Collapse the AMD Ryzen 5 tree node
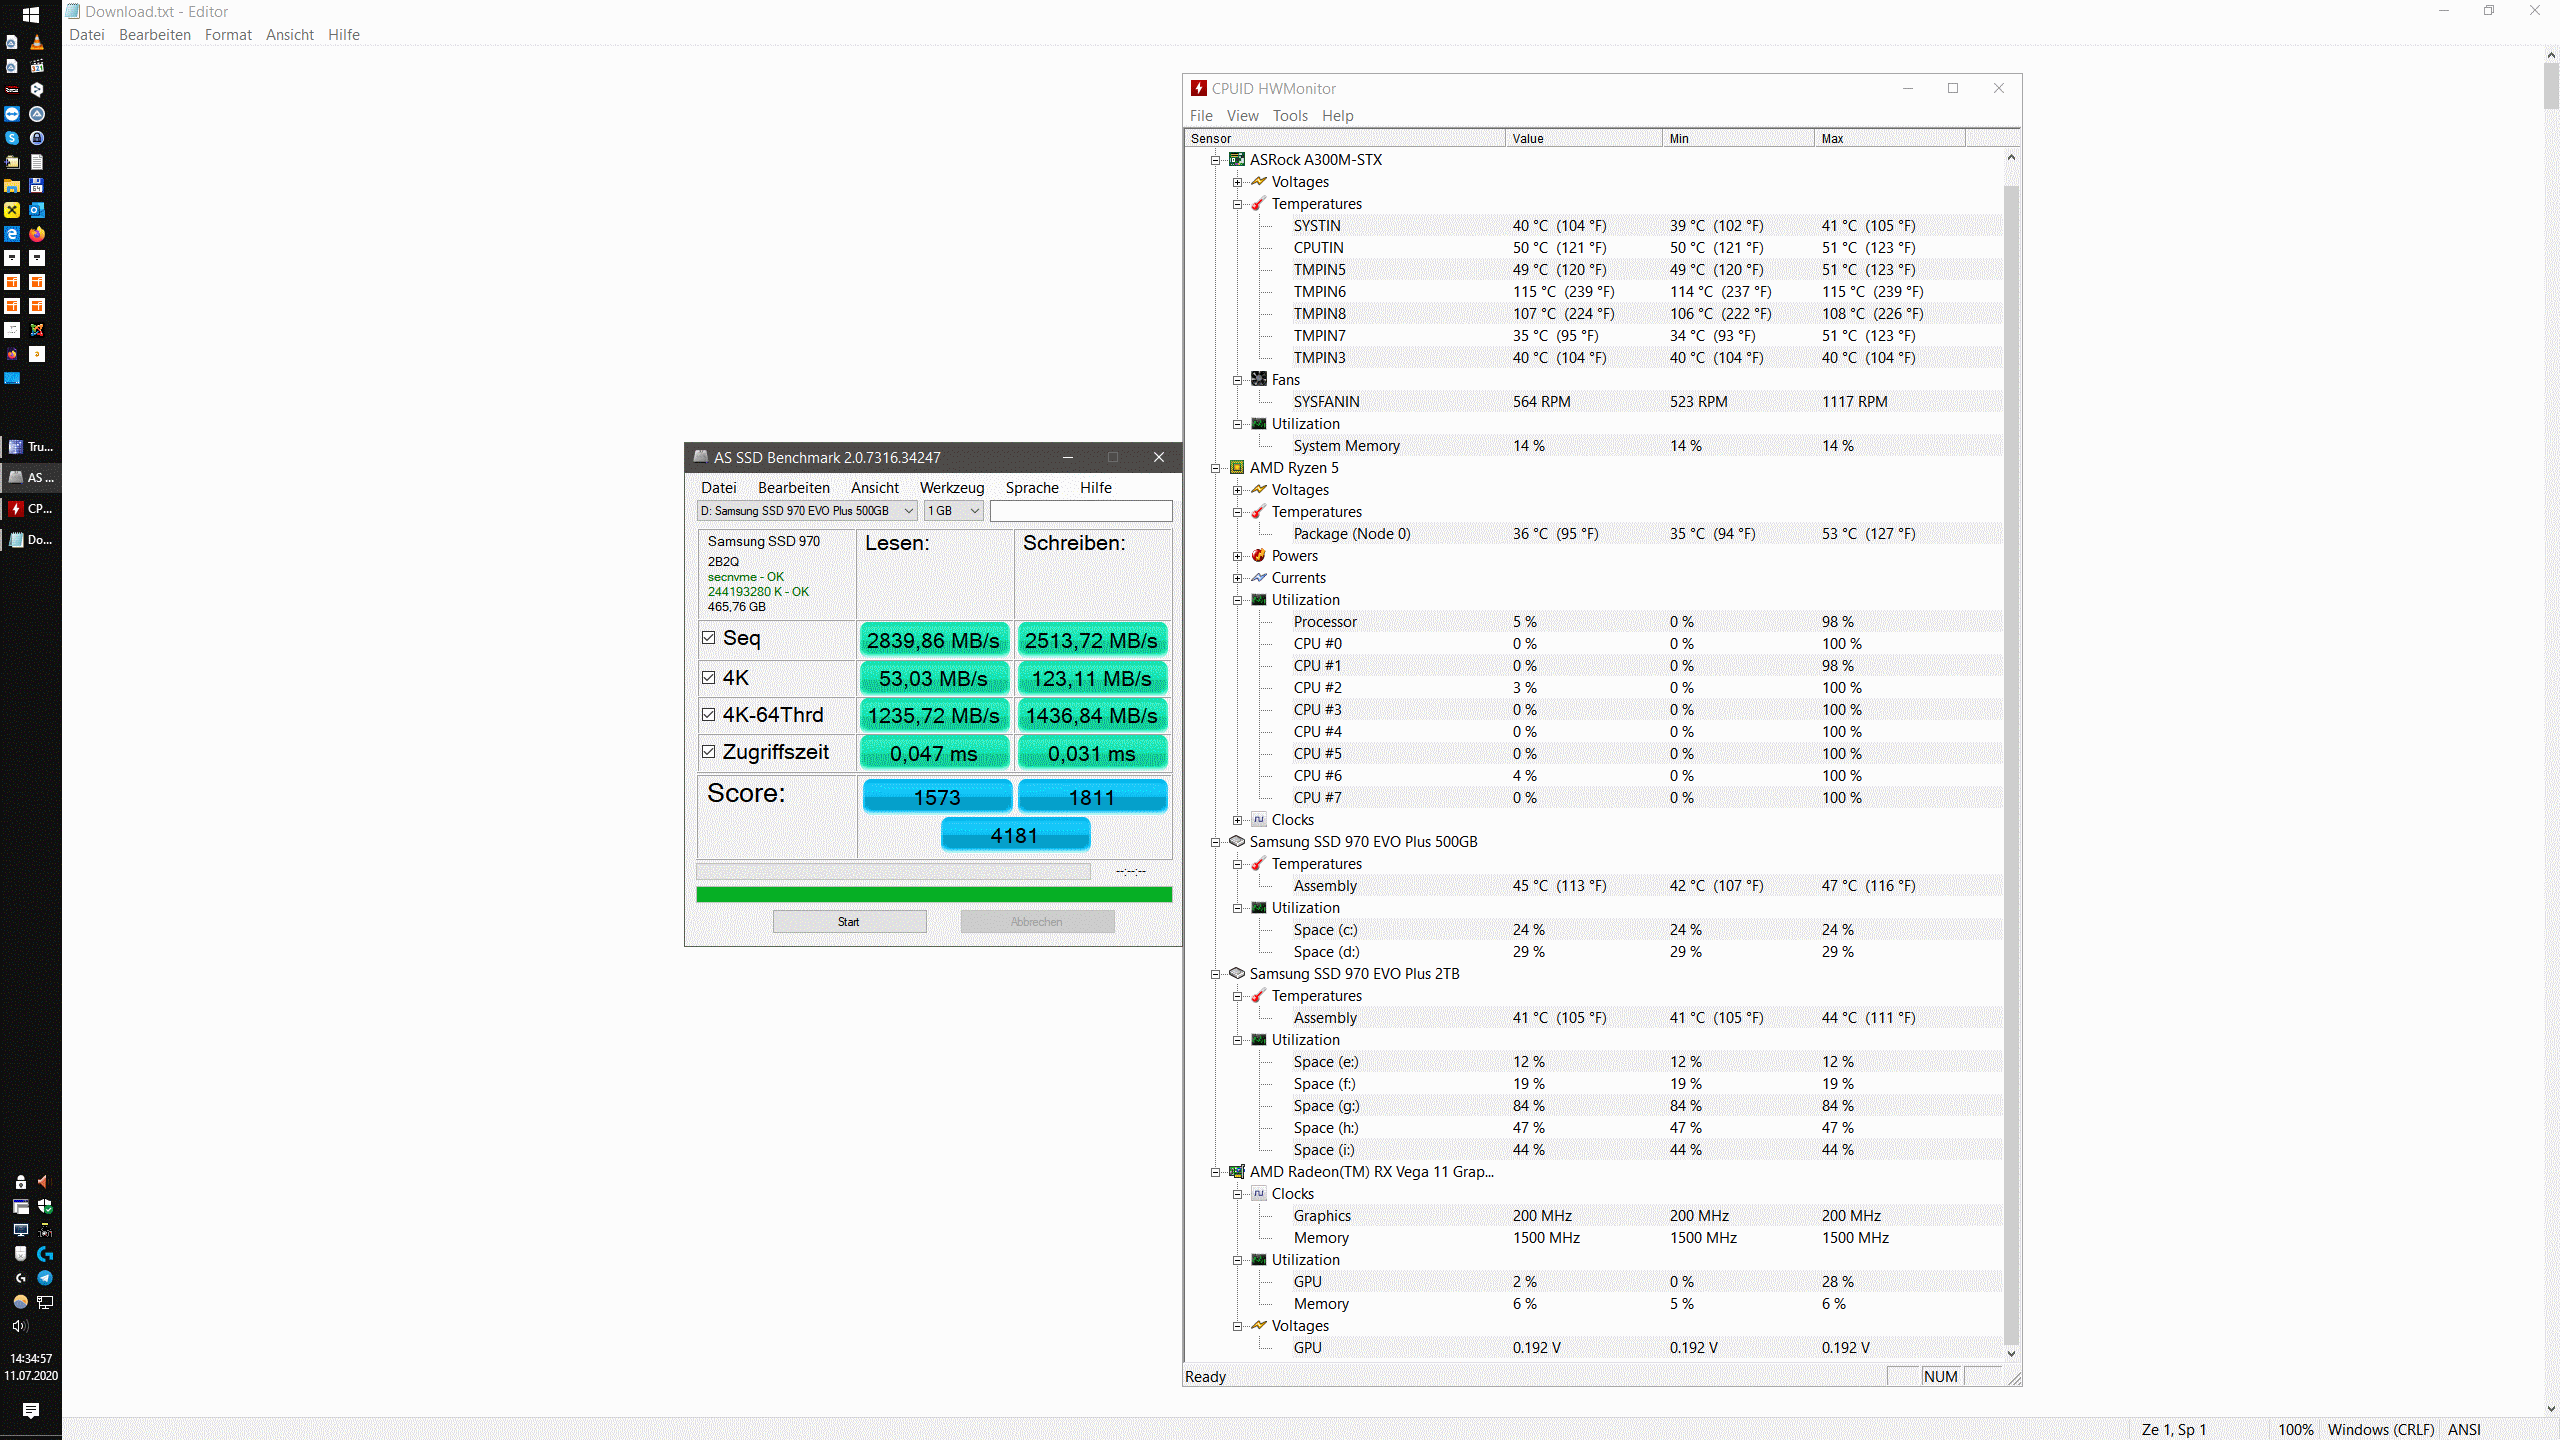This screenshot has width=2560, height=1440. coord(1216,468)
